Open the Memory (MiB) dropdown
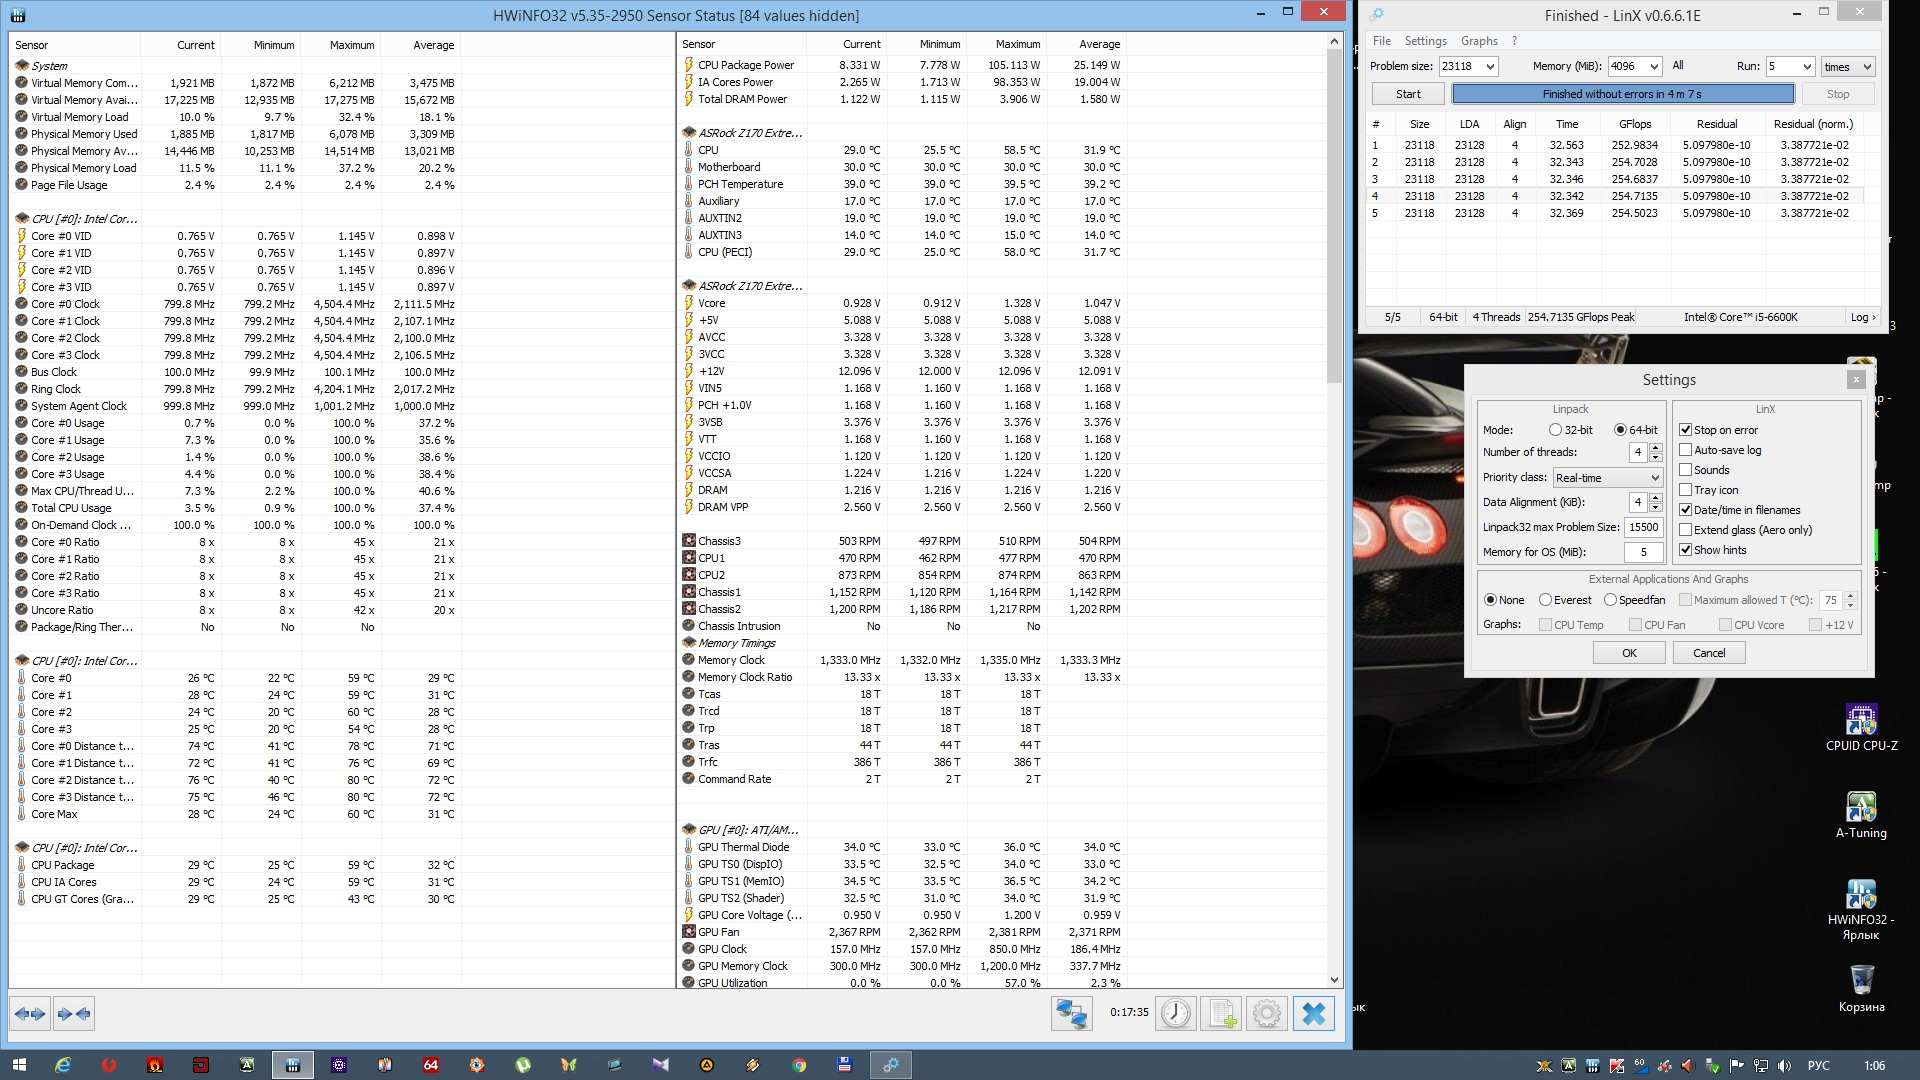Screen dimensions: 1920x1080 pos(1654,67)
